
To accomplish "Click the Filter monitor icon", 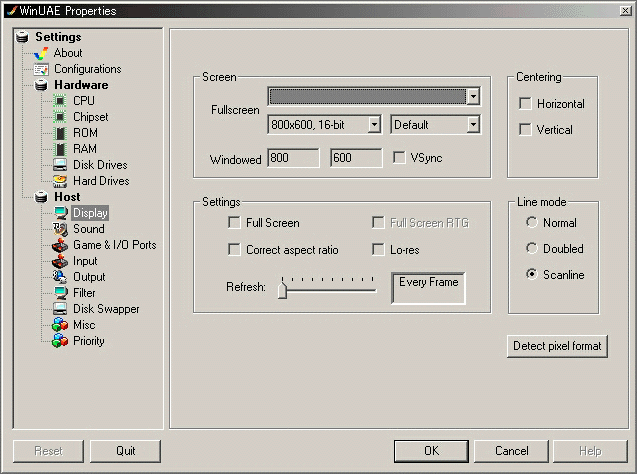I will tap(59, 293).
